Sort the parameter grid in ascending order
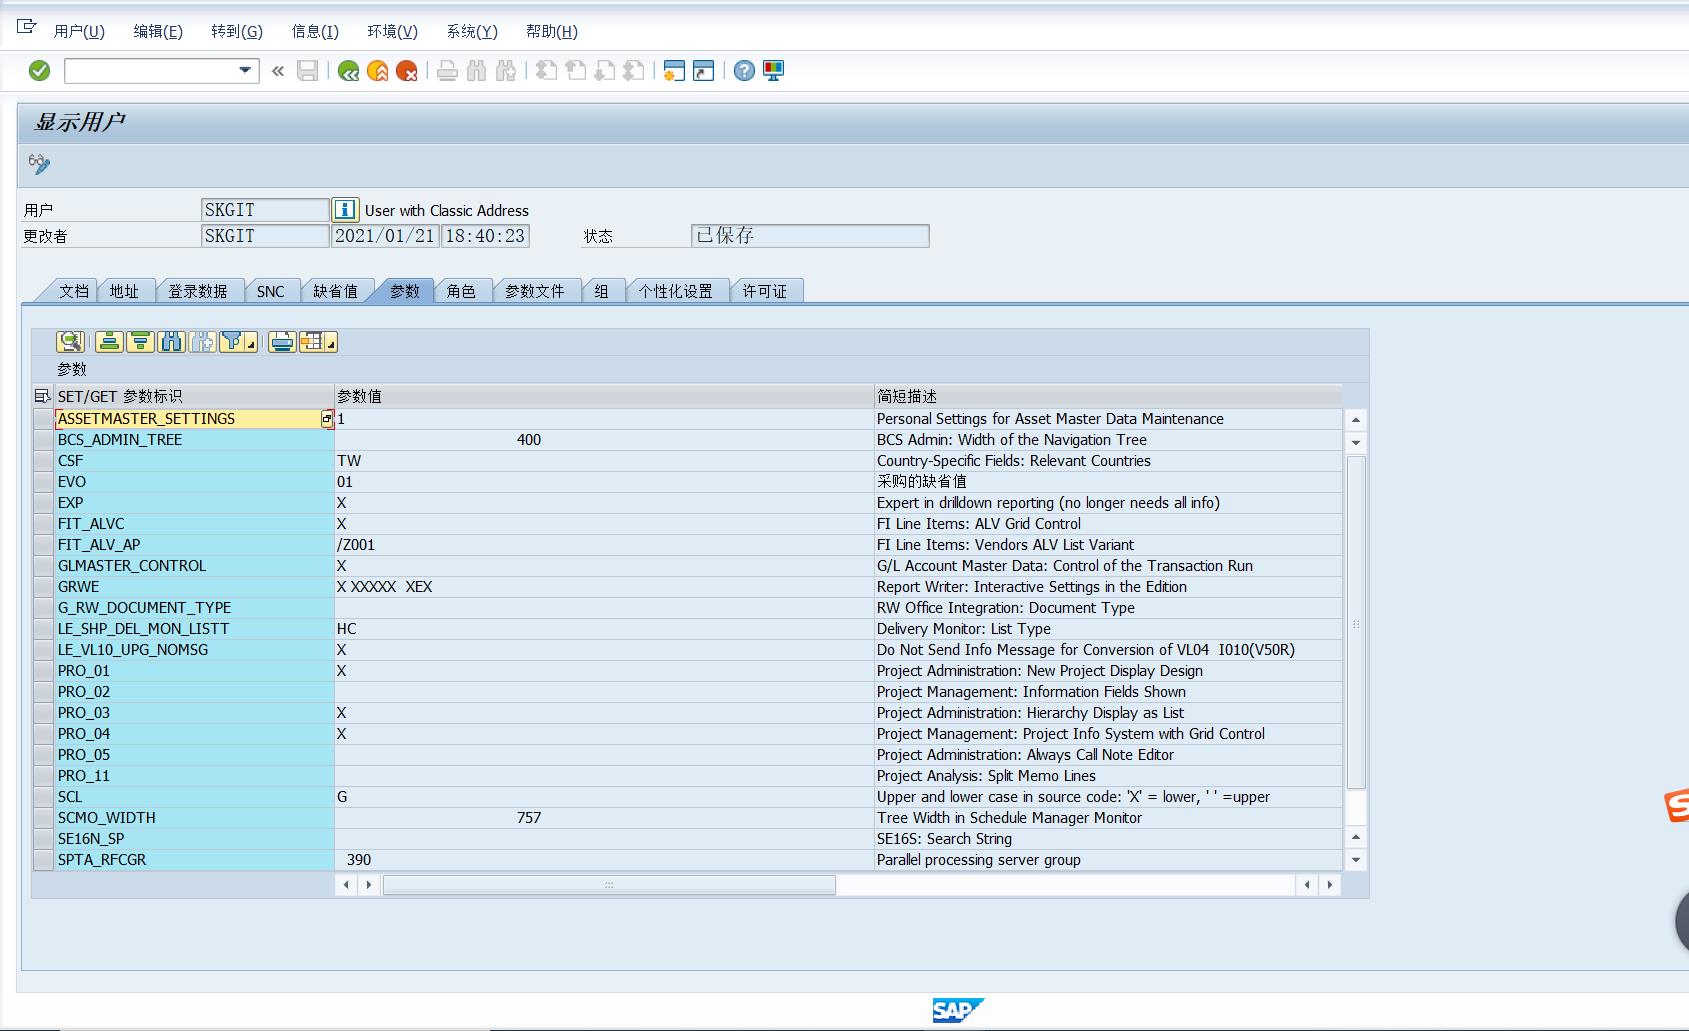The width and height of the screenshot is (1689, 1031). pyautogui.click(x=109, y=342)
